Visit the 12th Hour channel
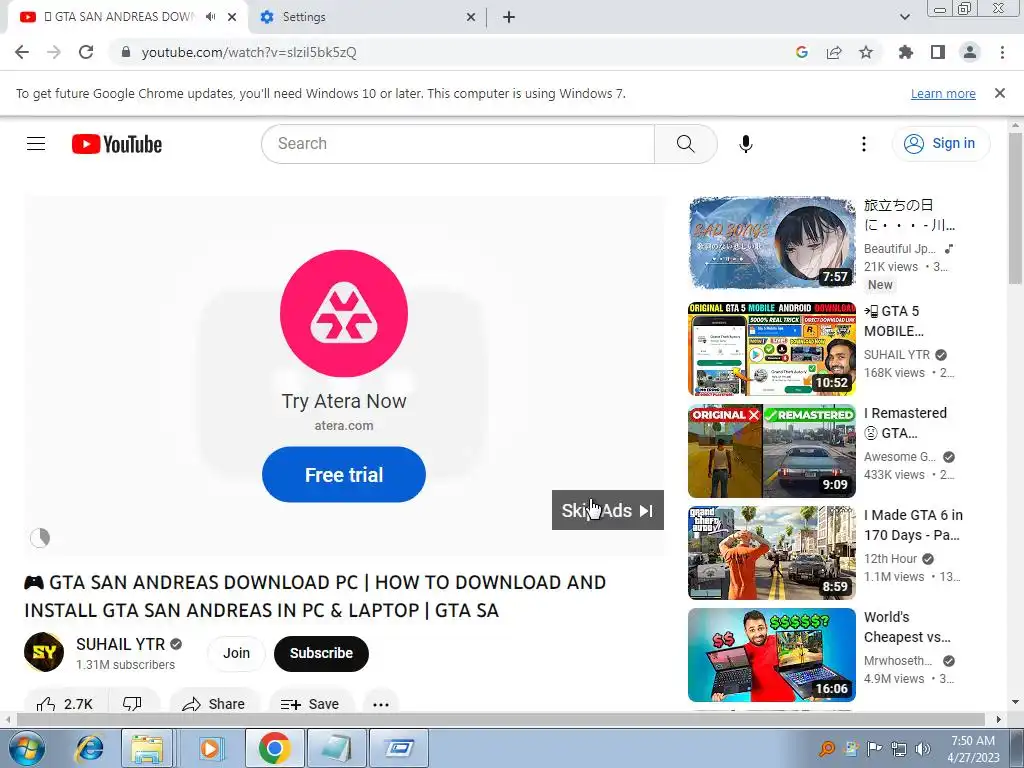 click(891, 559)
